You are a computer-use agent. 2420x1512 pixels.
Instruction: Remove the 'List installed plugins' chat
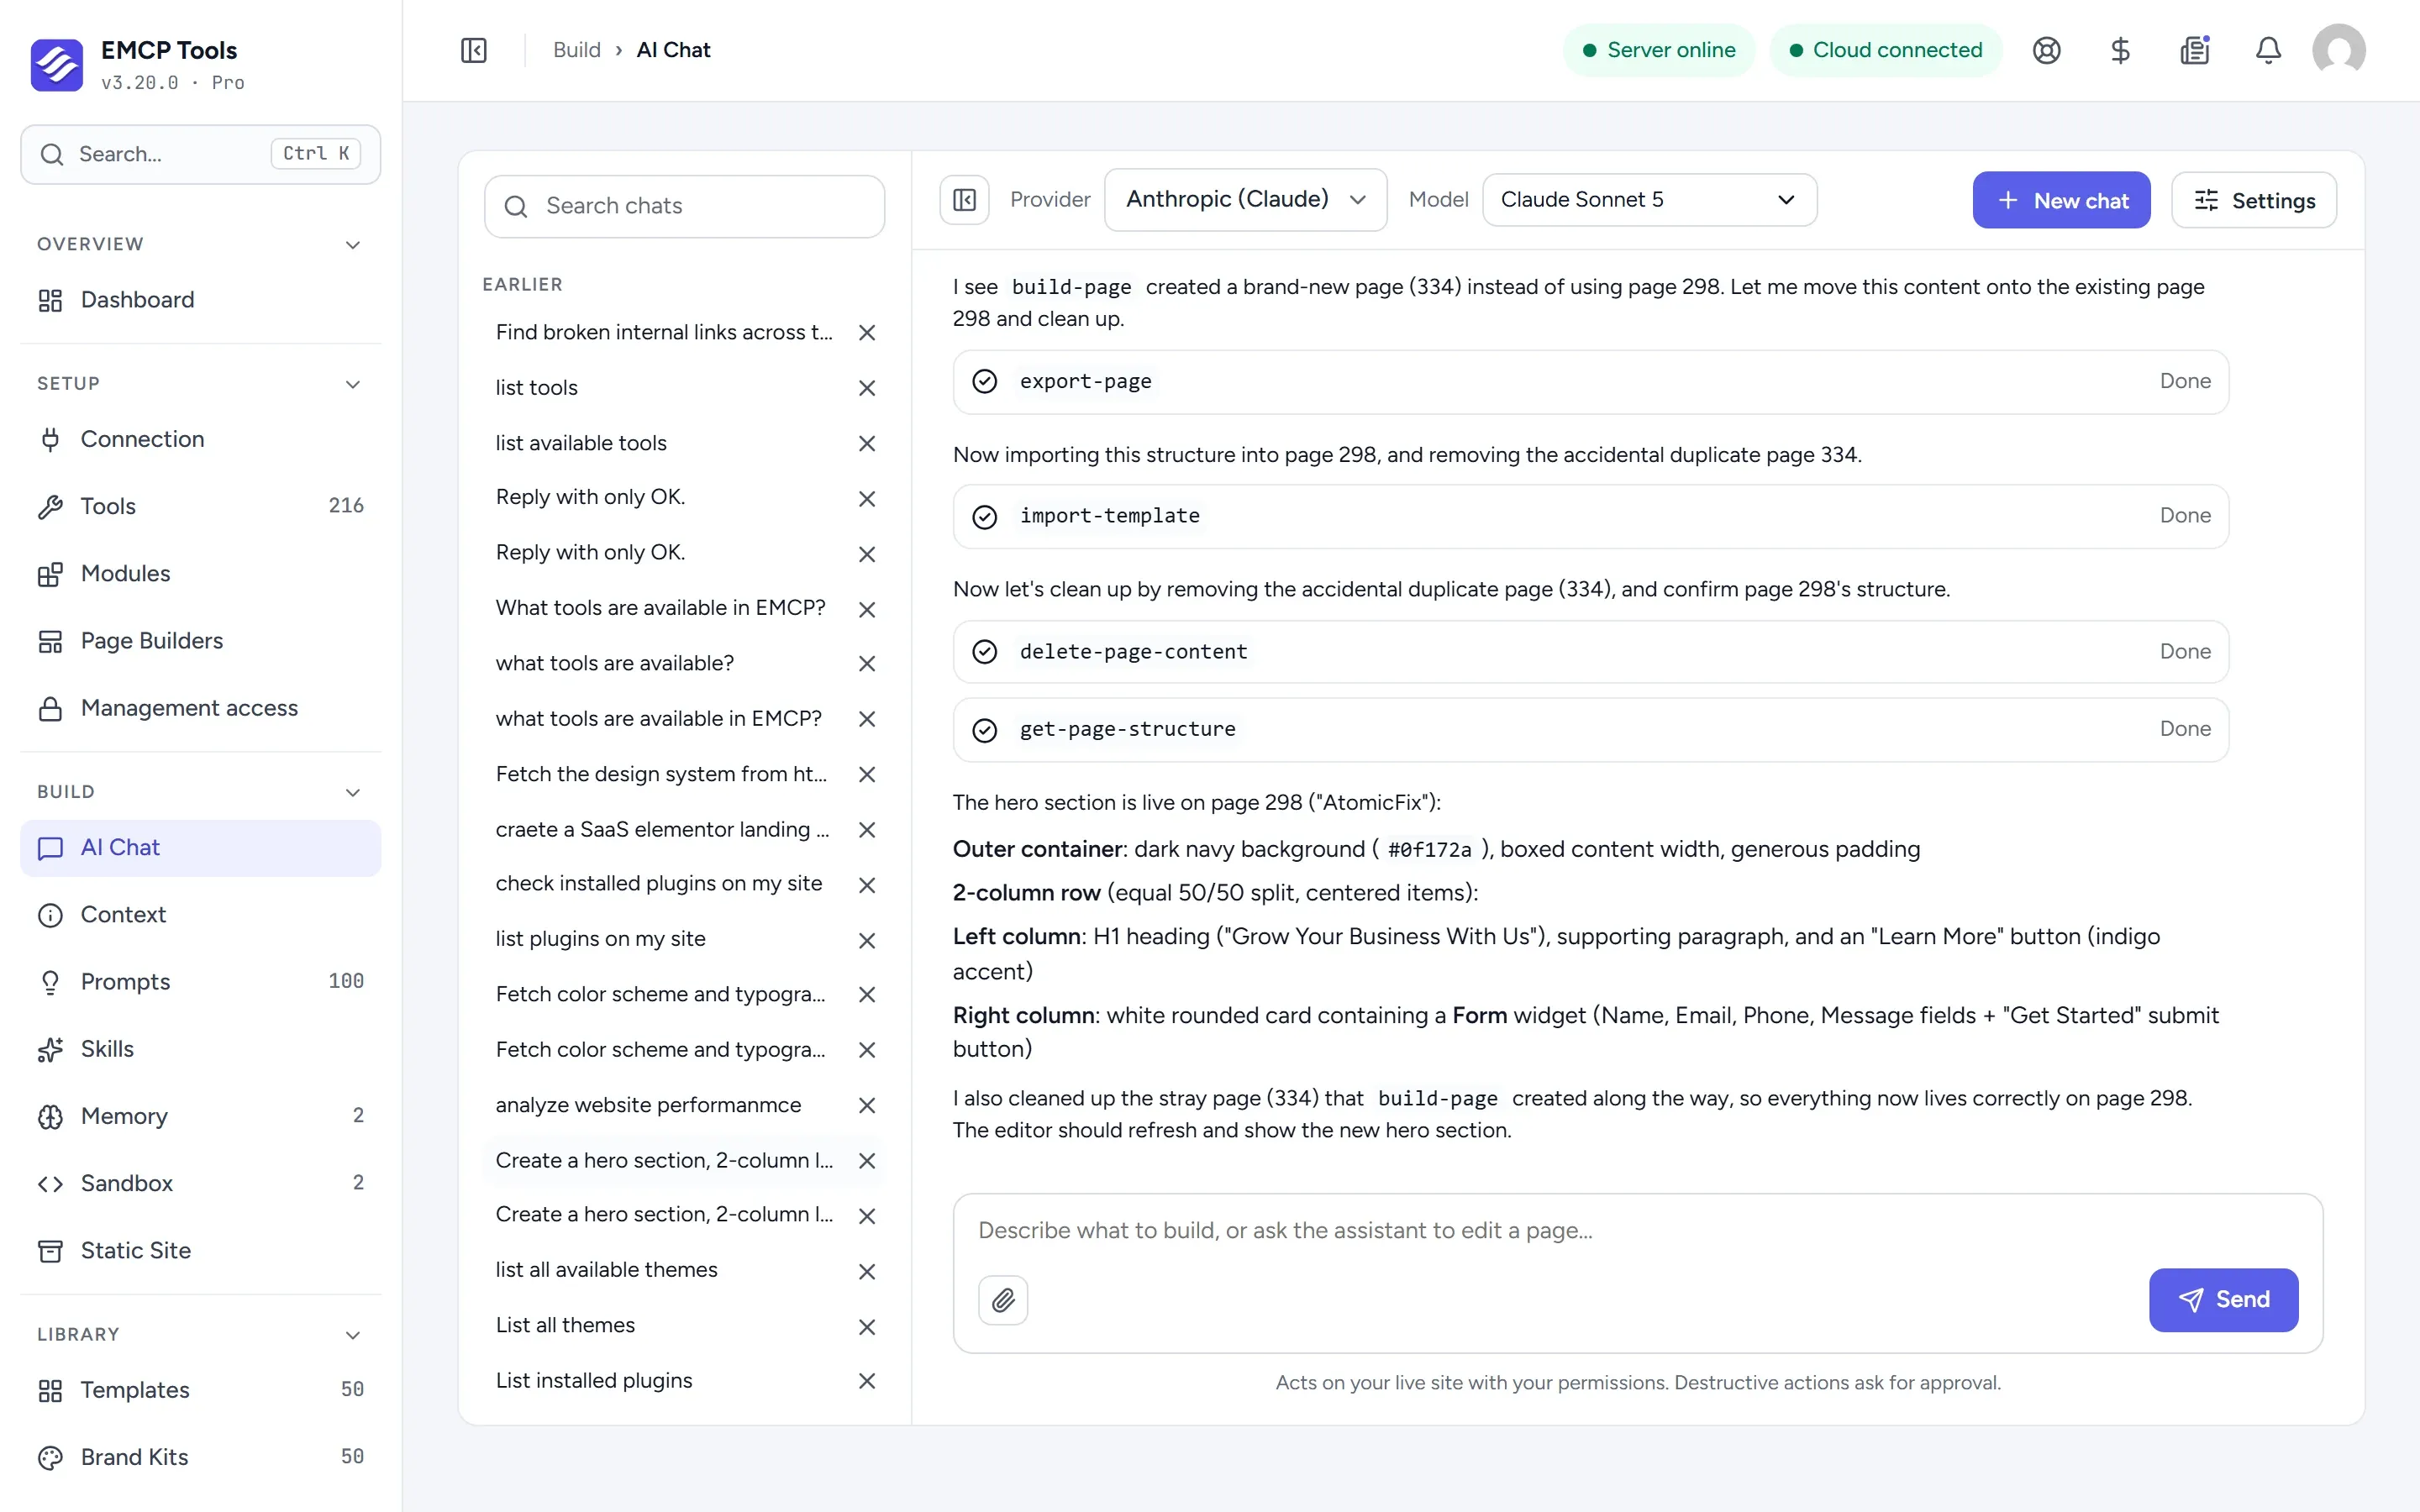867,1381
